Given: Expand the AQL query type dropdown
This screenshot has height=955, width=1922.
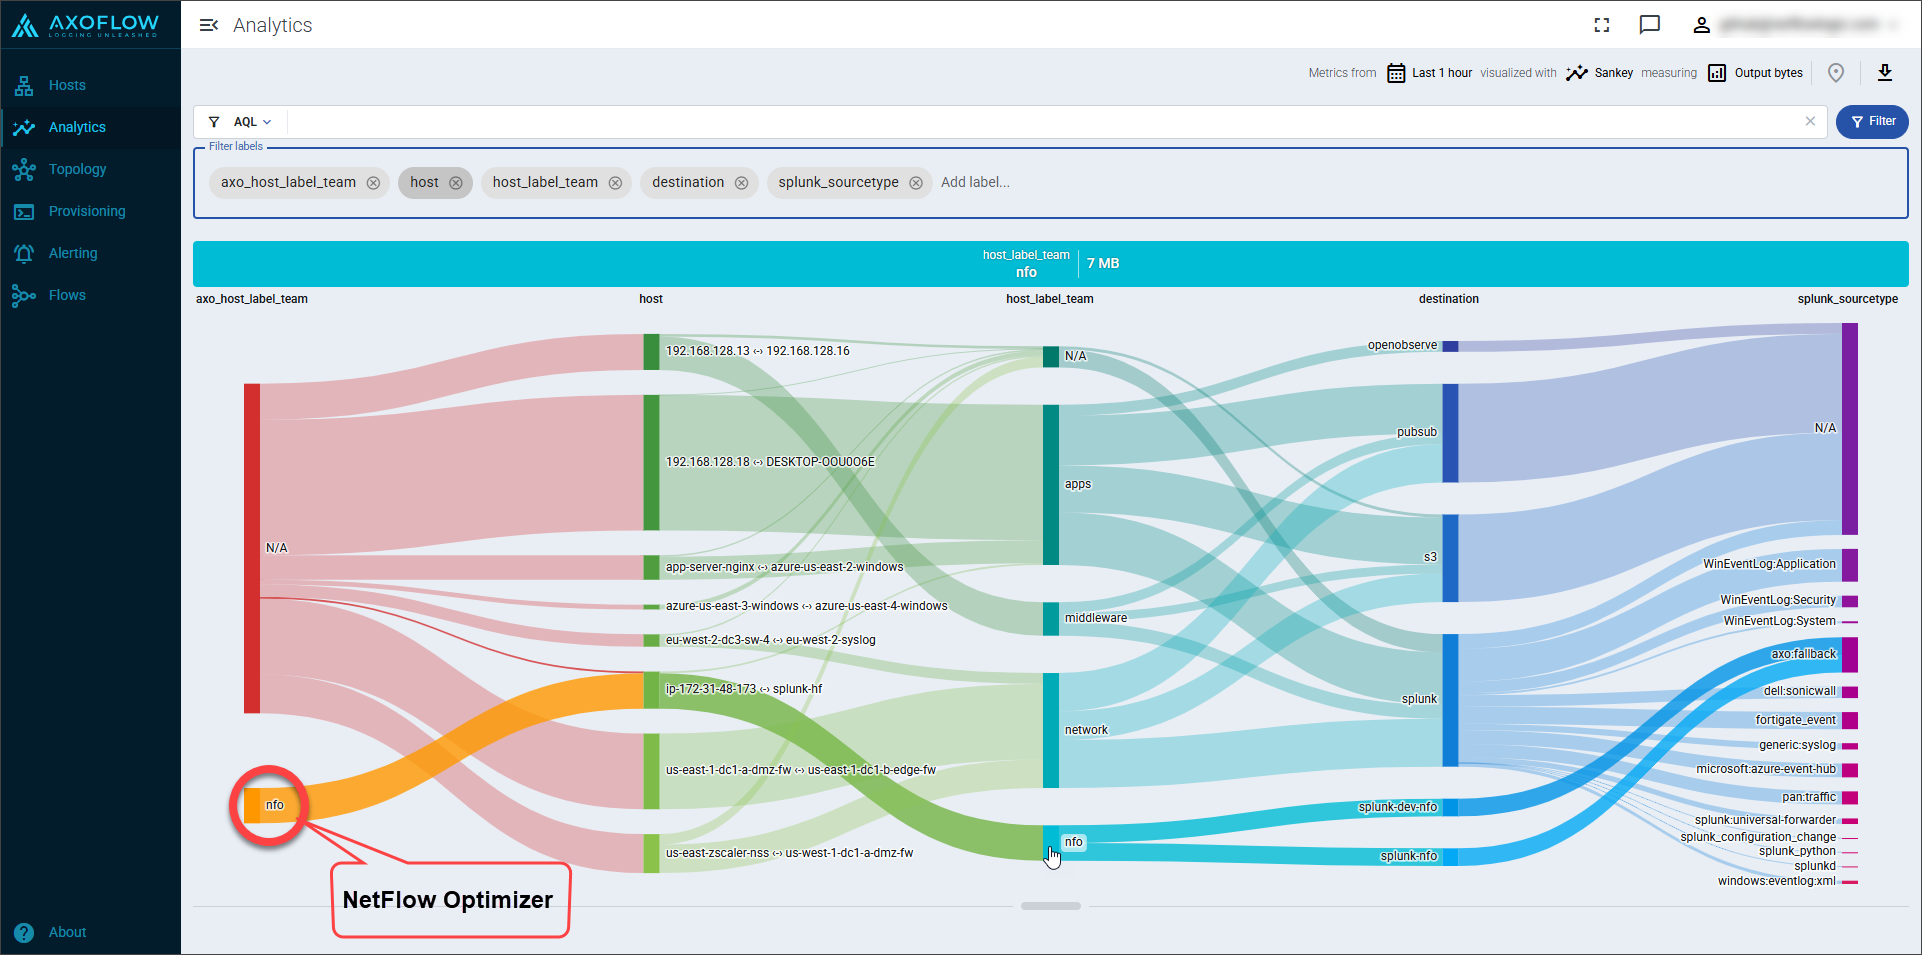Looking at the screenshot, I should 252,122.
